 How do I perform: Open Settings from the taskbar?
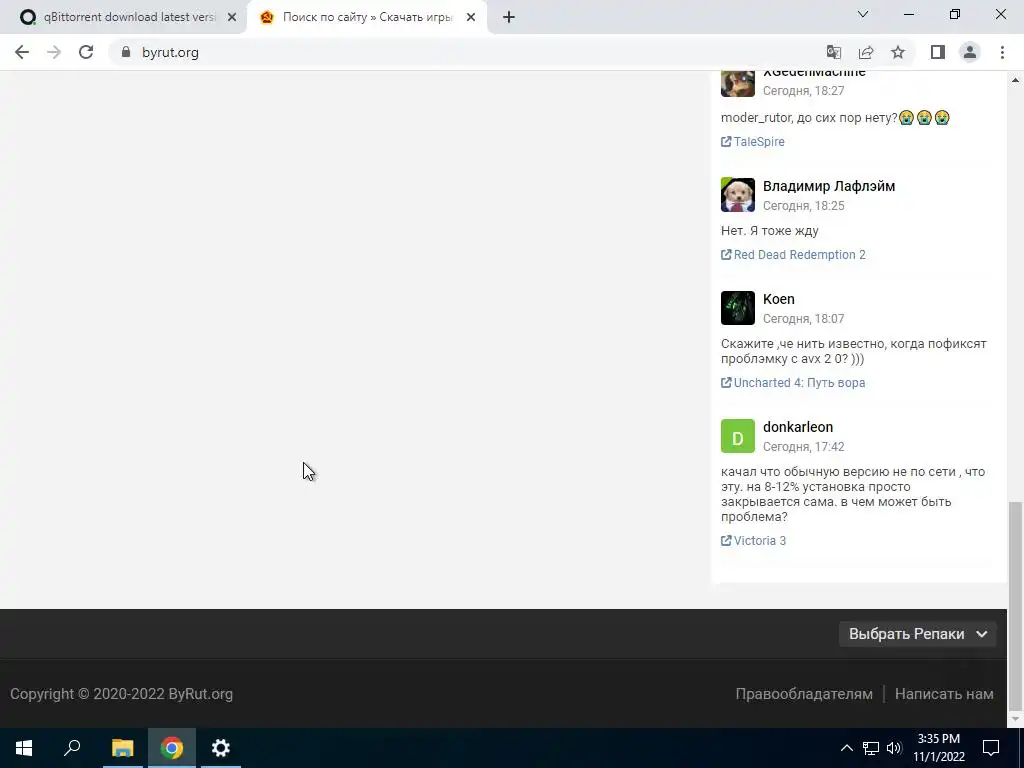tap(221, 748)
